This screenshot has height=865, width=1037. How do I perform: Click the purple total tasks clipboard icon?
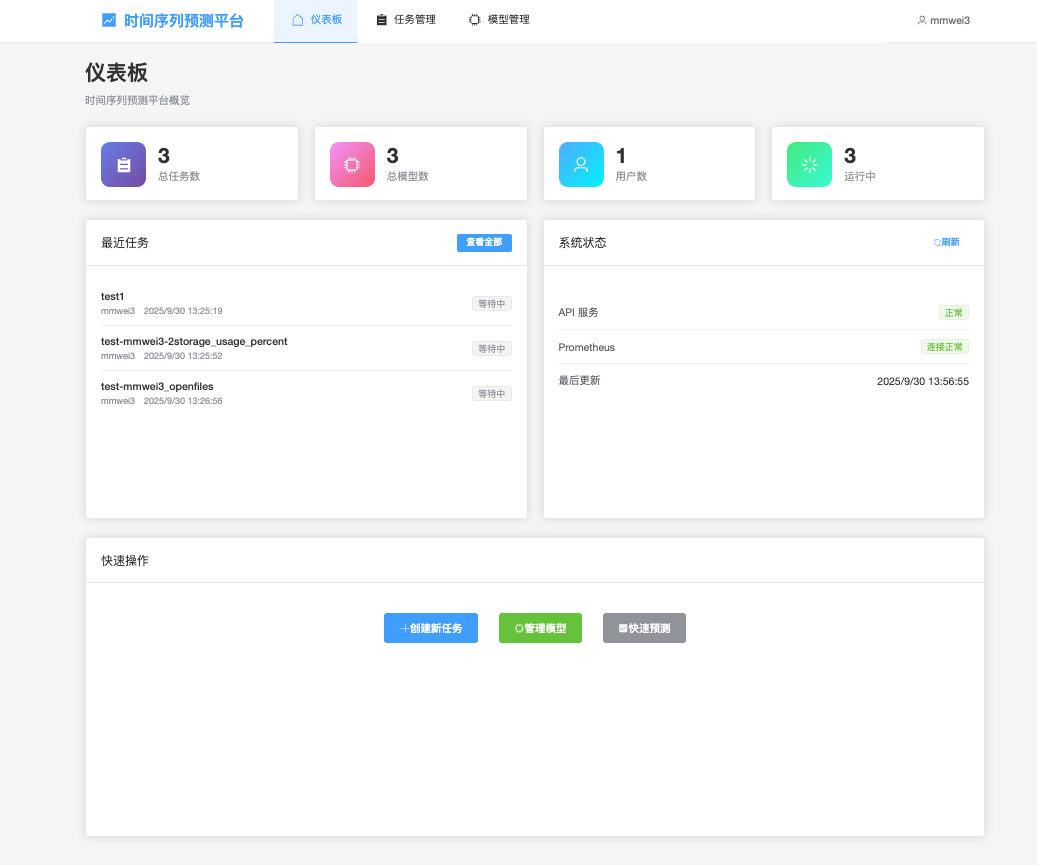coord(124,165)
